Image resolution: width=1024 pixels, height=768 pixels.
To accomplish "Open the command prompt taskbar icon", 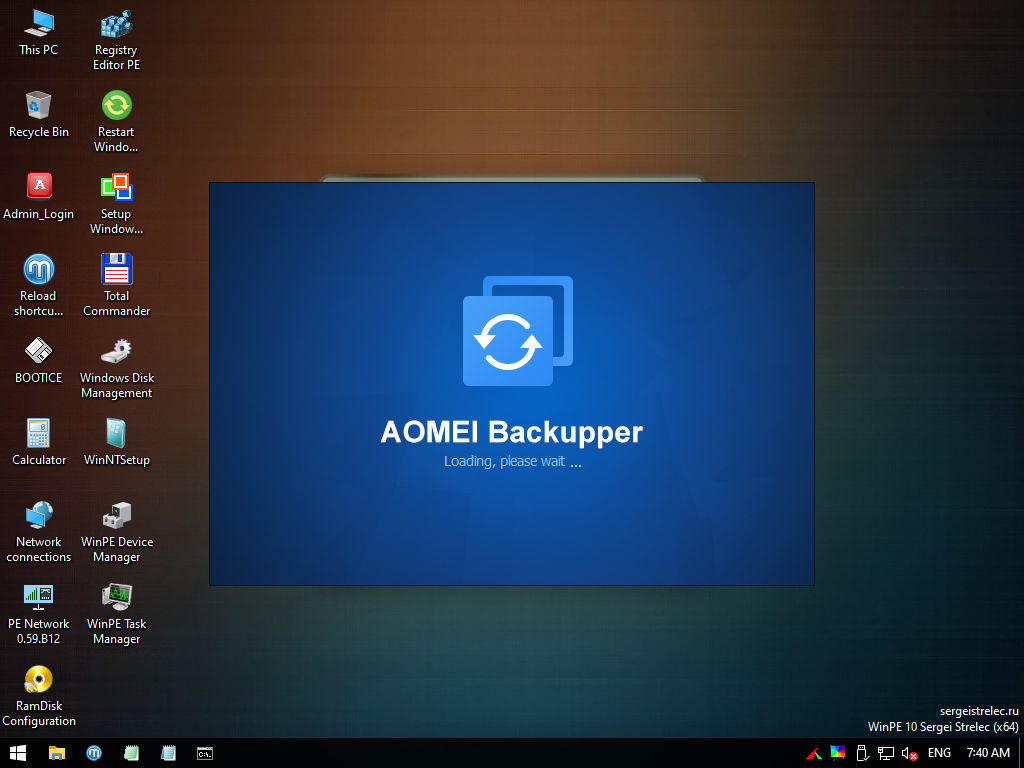I will click(x=205, y=753).
